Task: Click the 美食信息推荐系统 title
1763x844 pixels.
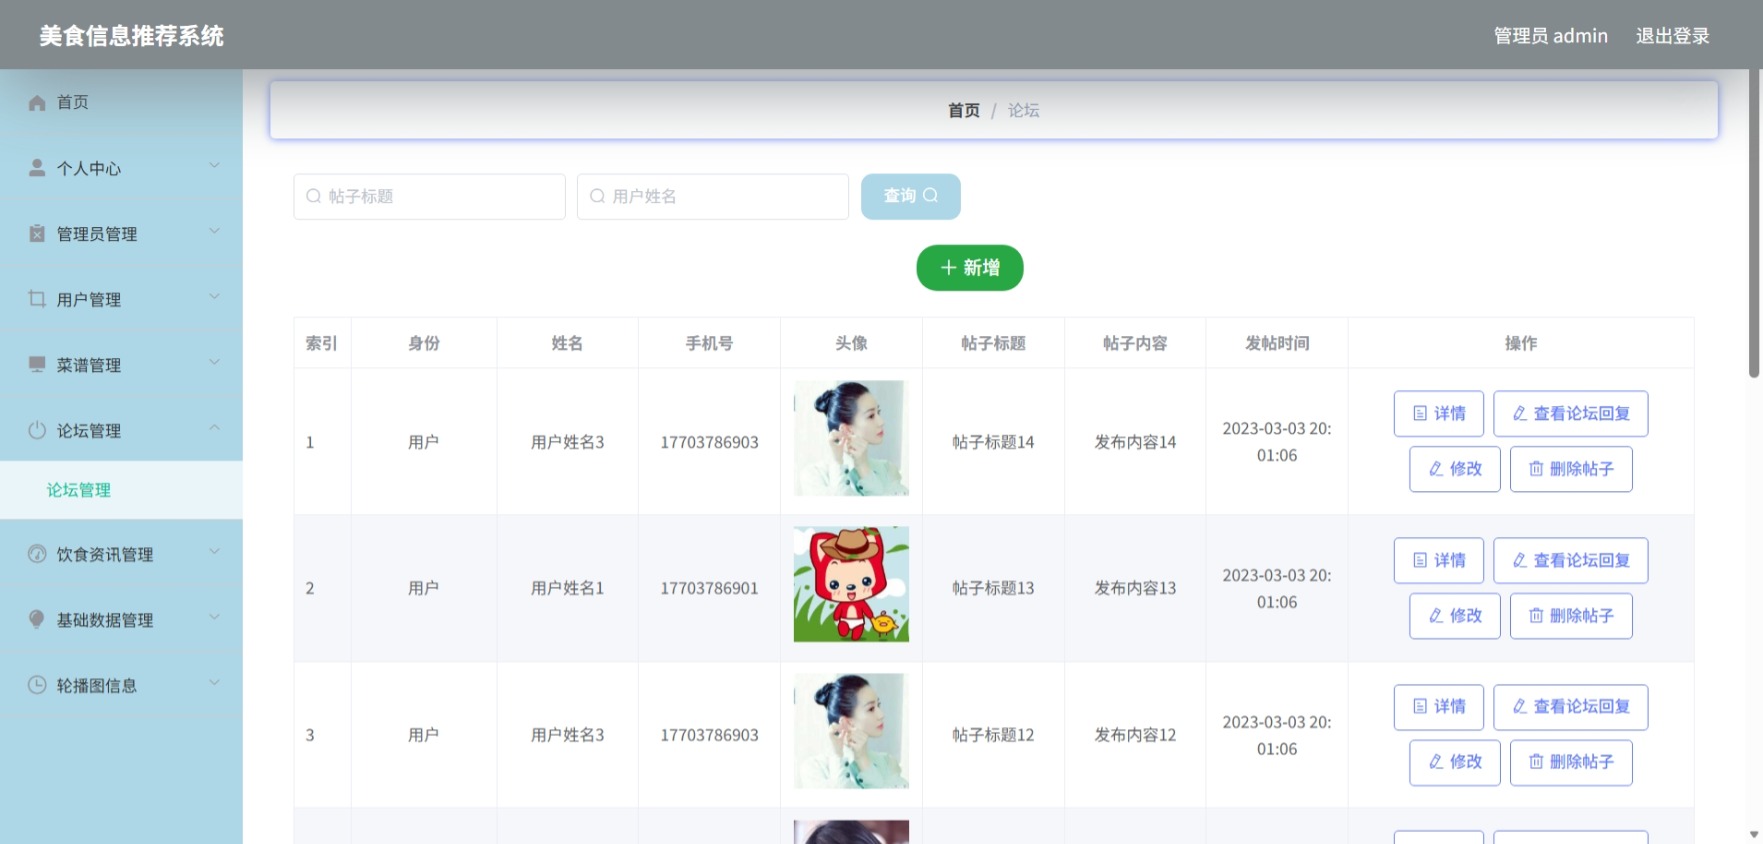Action: pyautogui.click(x=132, y=36)
